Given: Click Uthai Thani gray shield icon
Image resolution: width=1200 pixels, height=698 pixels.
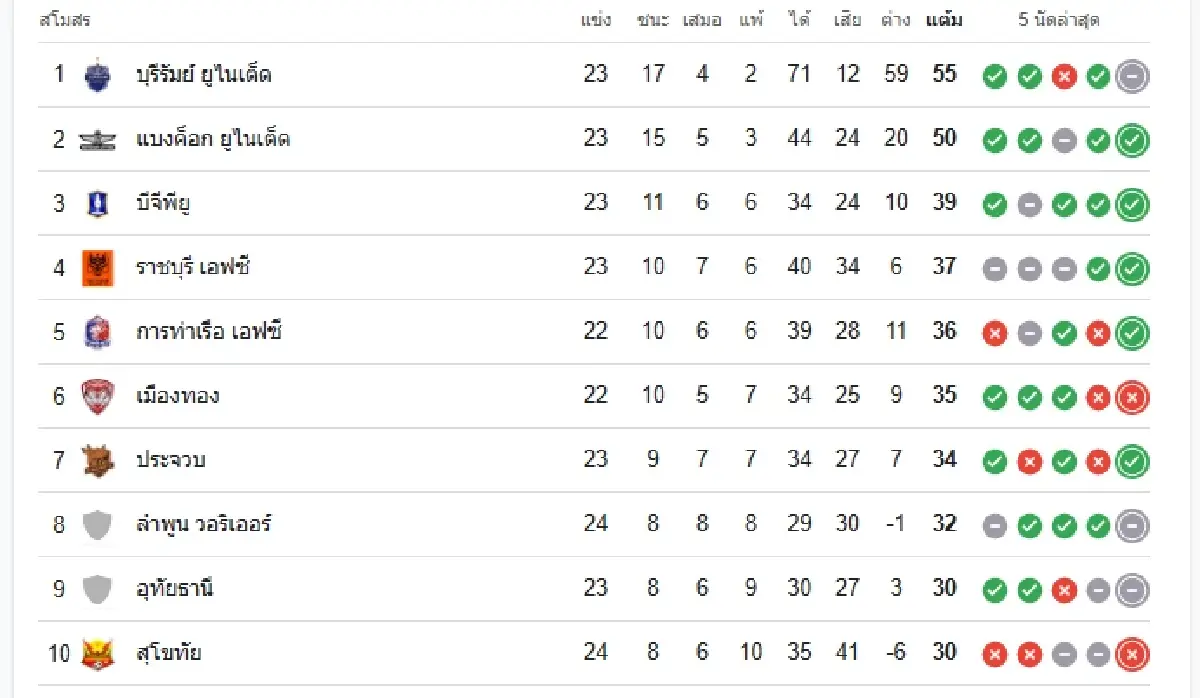Looking at the screenshot, I should pos(97,589).
